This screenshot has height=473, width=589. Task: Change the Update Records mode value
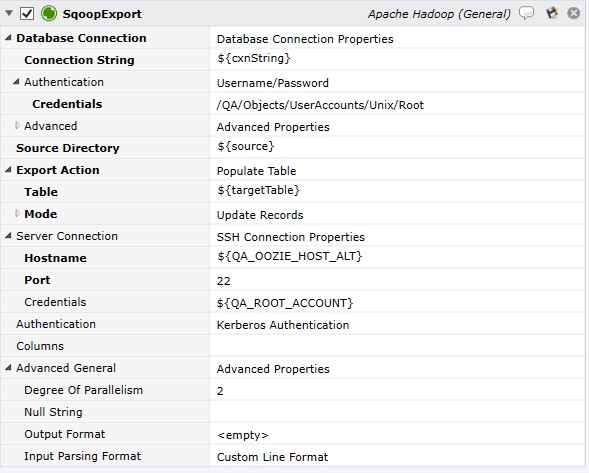pyautogui.click(x=397, y=214)
